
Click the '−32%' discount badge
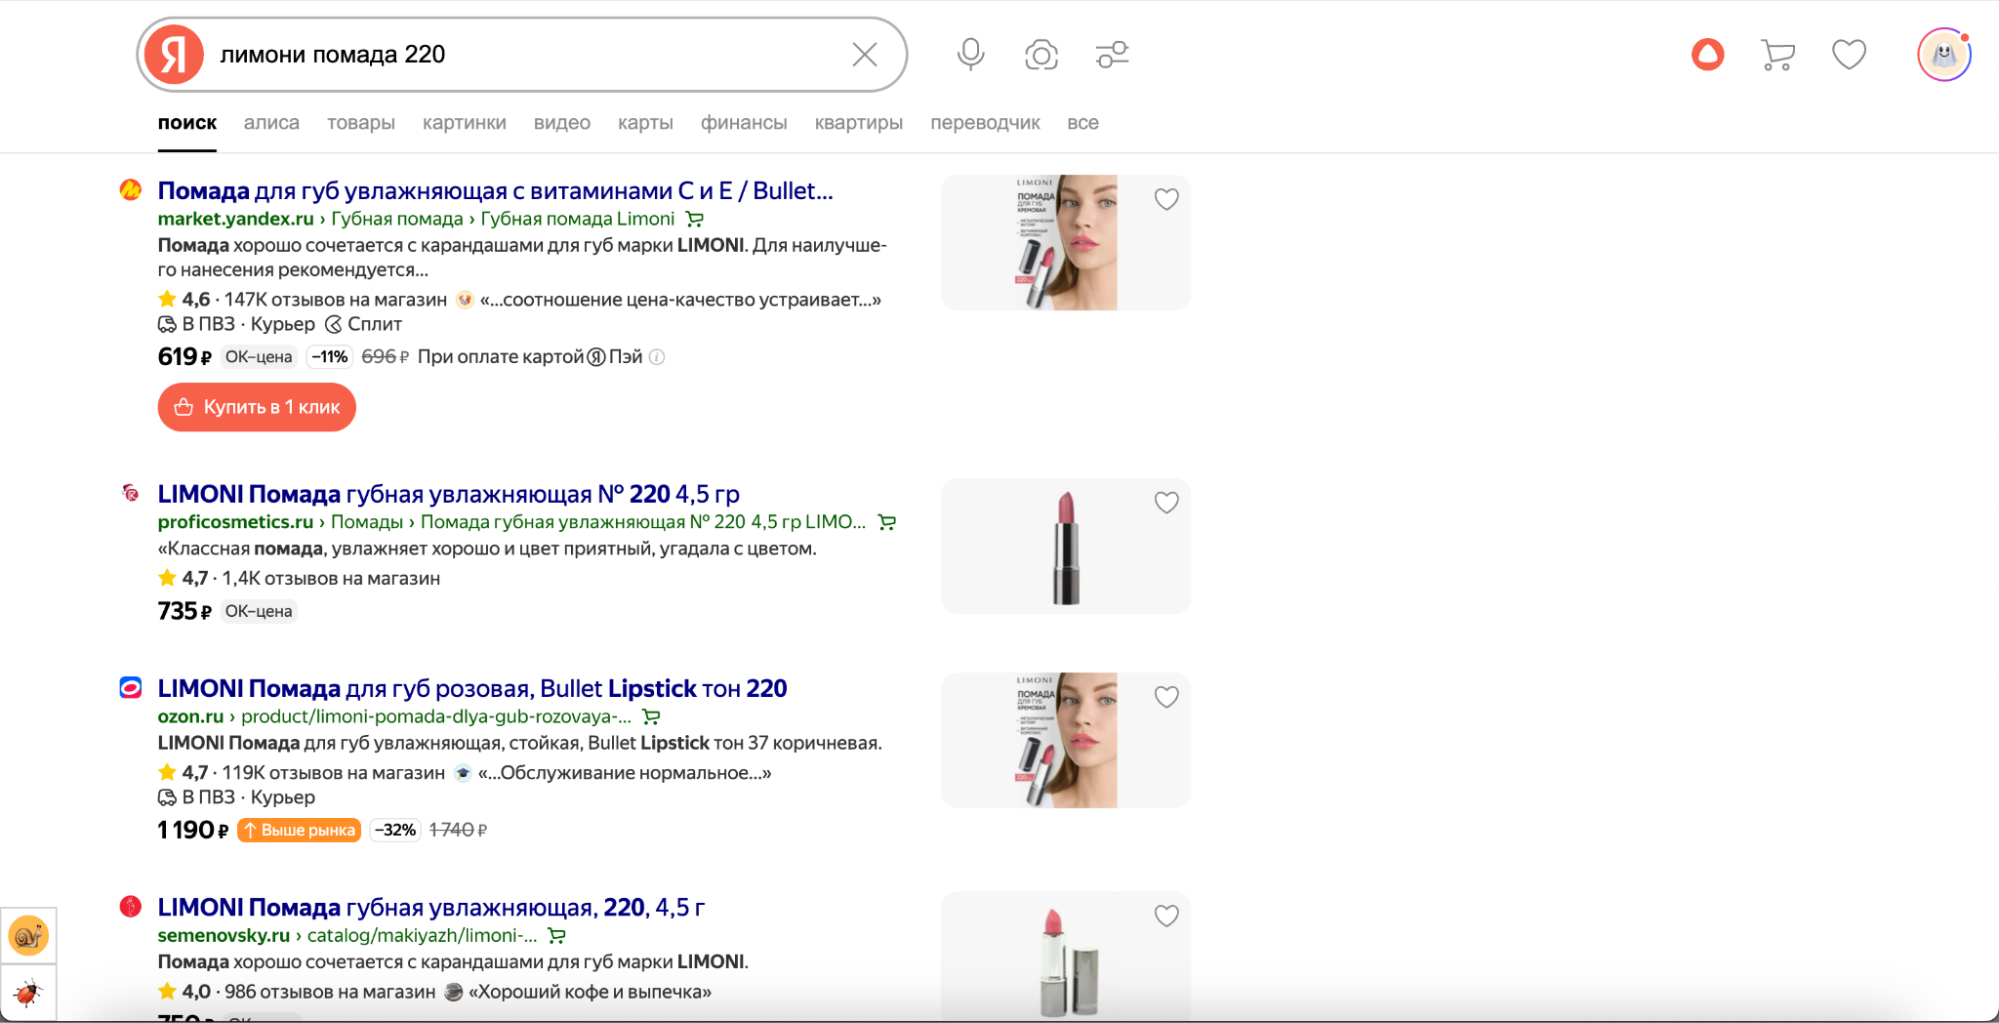coord(395,830)
